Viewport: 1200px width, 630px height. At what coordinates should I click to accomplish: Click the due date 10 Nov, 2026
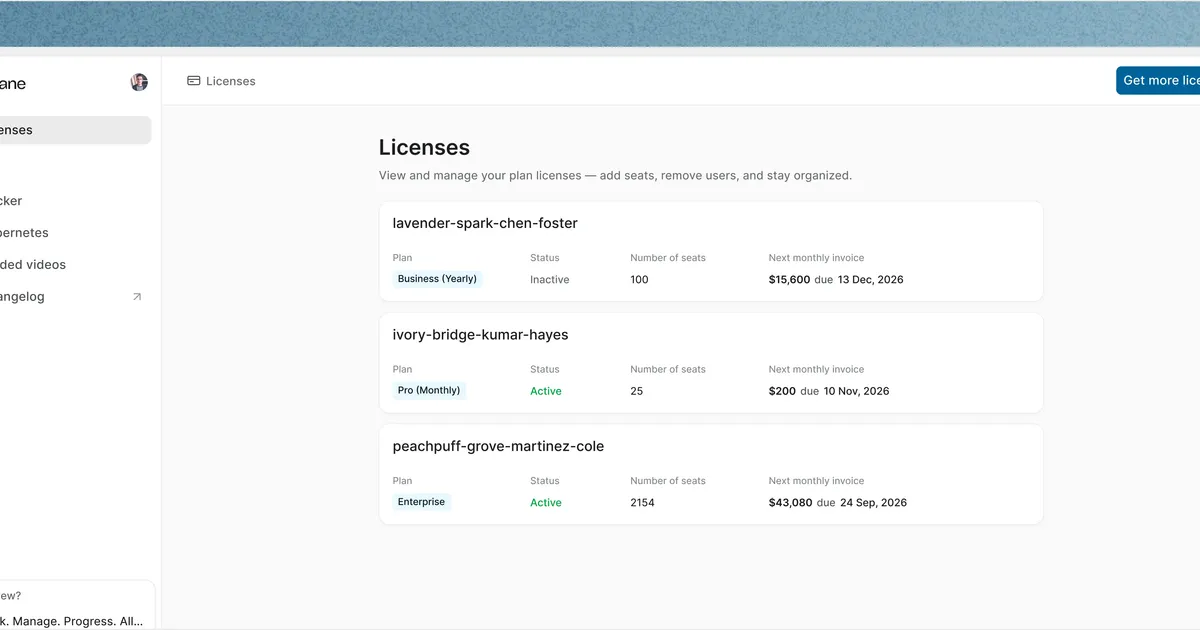[x=856, y=391]
